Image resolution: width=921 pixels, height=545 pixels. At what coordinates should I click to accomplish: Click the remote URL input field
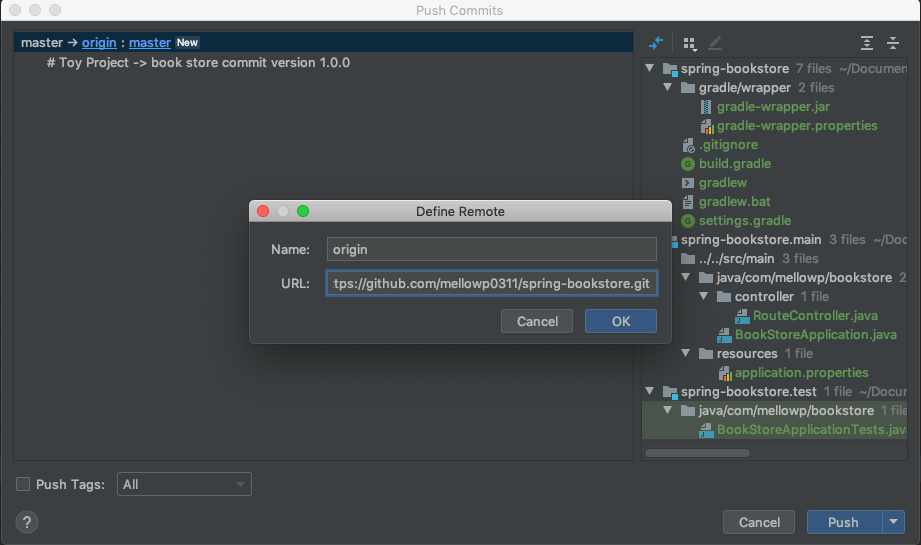point(492,283)
